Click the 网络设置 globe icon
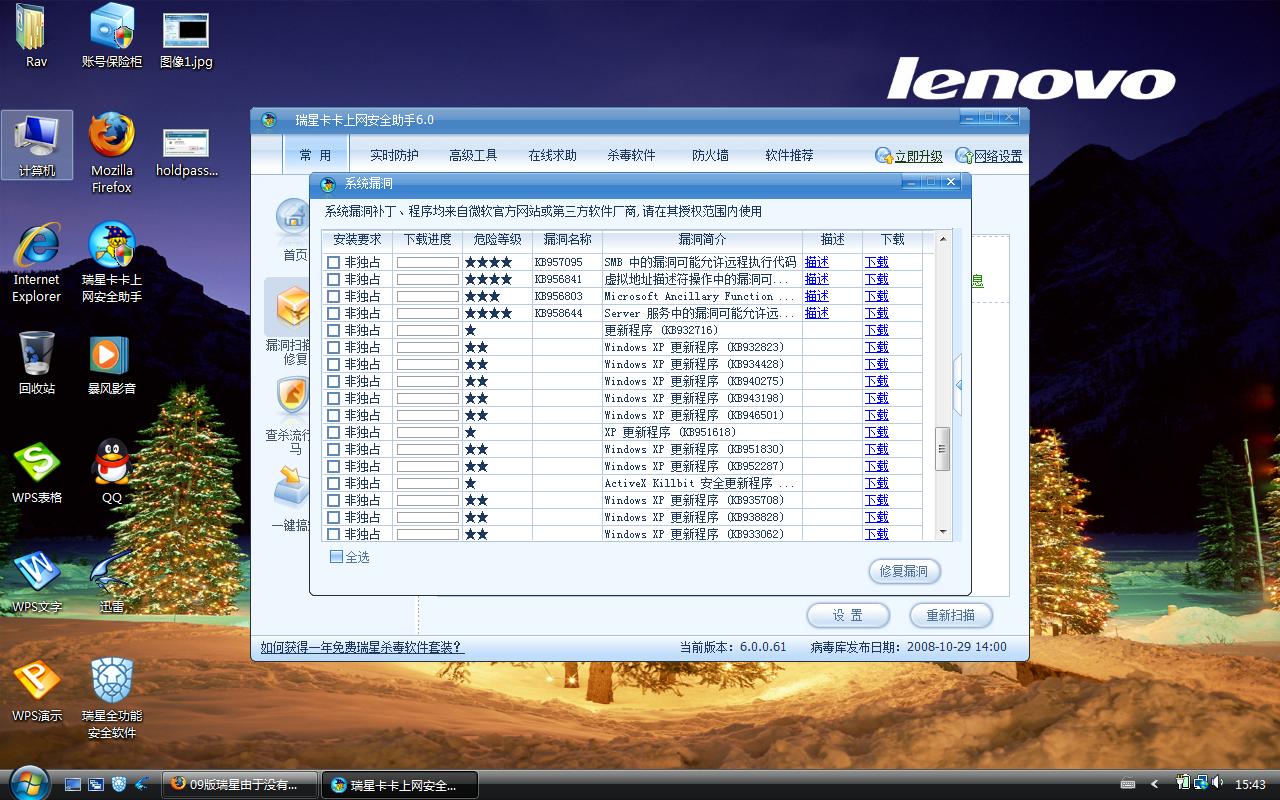The height and width of the screenshot is (800, 1280). 964,156
